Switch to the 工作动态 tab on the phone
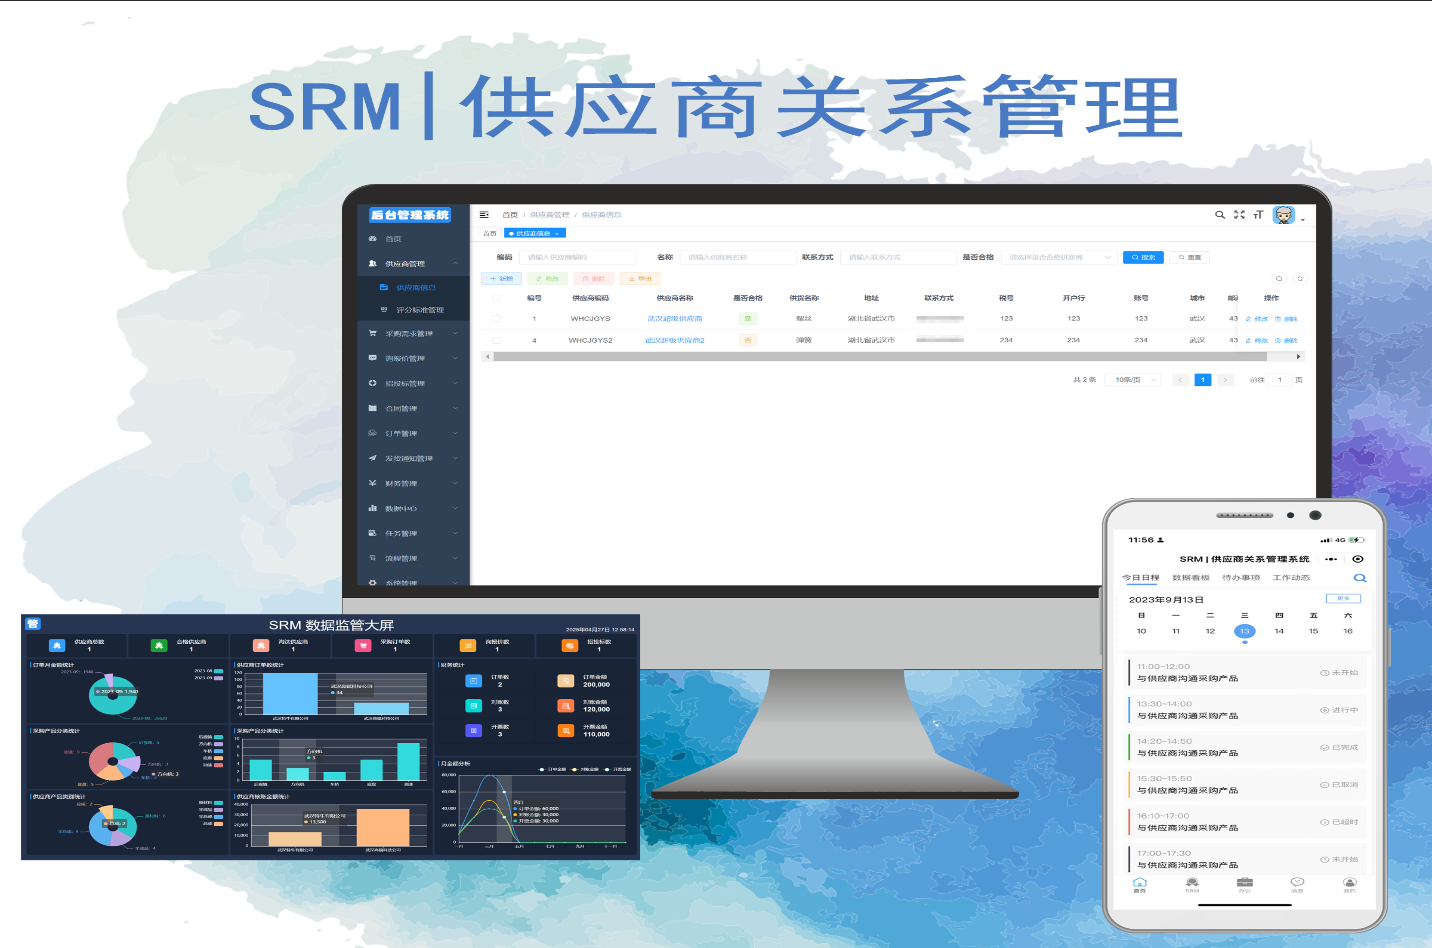Image resolution: width=1432 pixels, height=948 pixels. click(x=1291, y=578)
